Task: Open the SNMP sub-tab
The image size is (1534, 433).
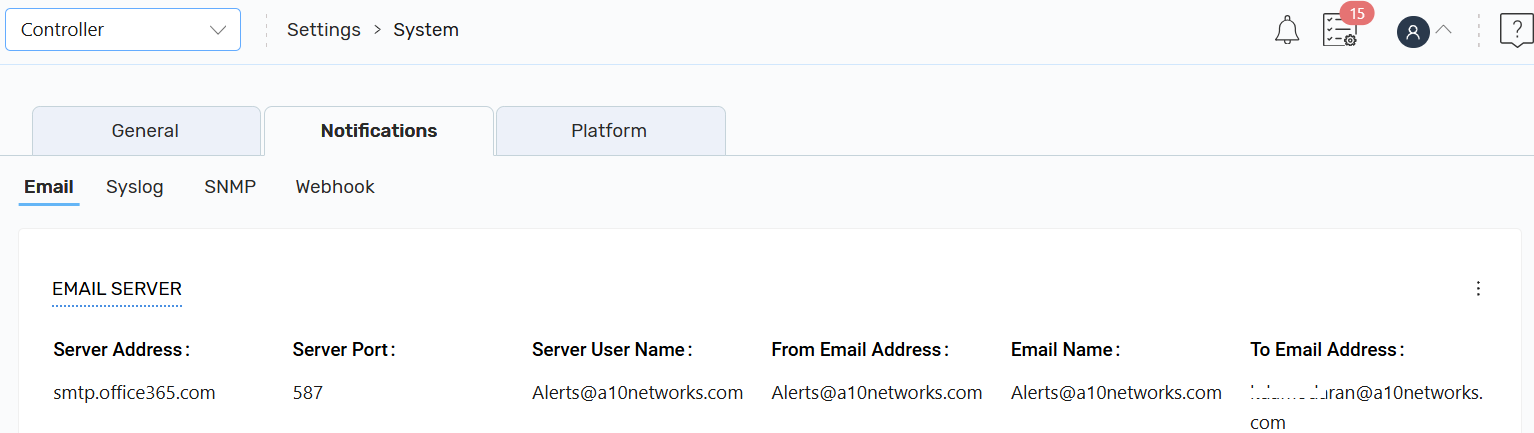Action: pyautogui.click(x=230, y=187)
